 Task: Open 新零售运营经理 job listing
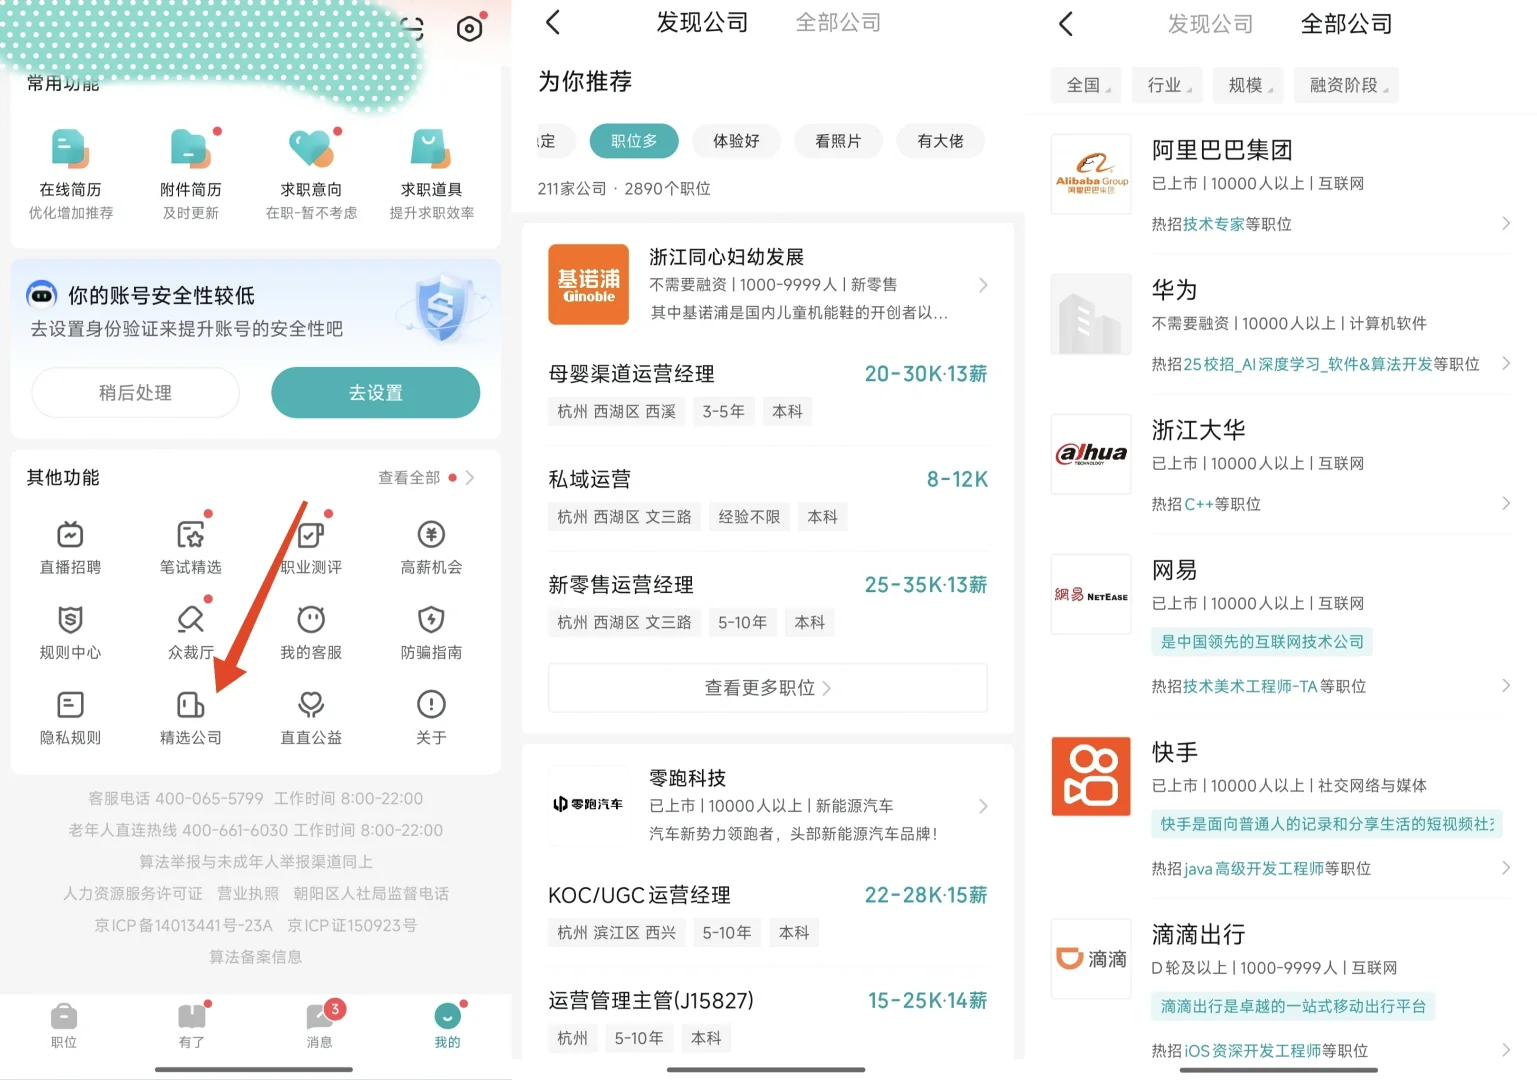(767, 603)
